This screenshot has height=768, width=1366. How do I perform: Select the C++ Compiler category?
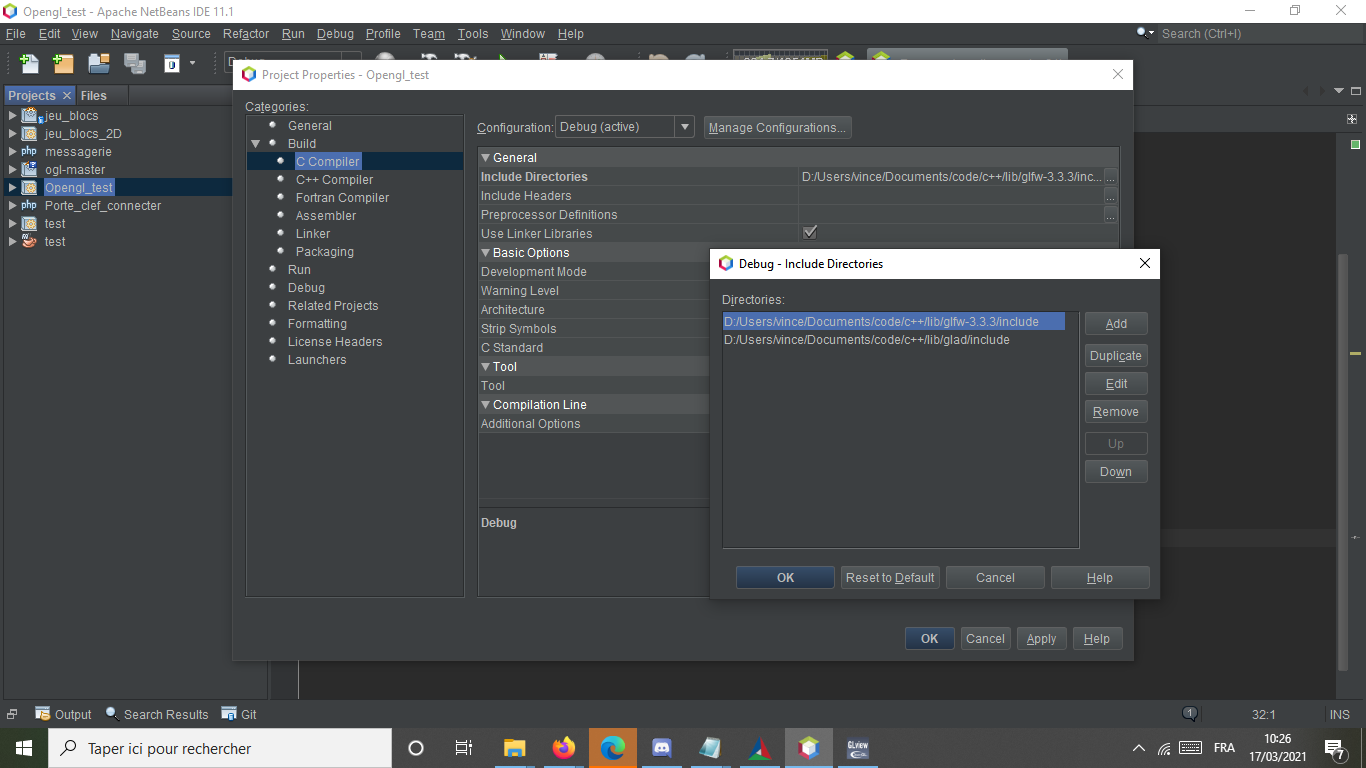coord(334,180)
